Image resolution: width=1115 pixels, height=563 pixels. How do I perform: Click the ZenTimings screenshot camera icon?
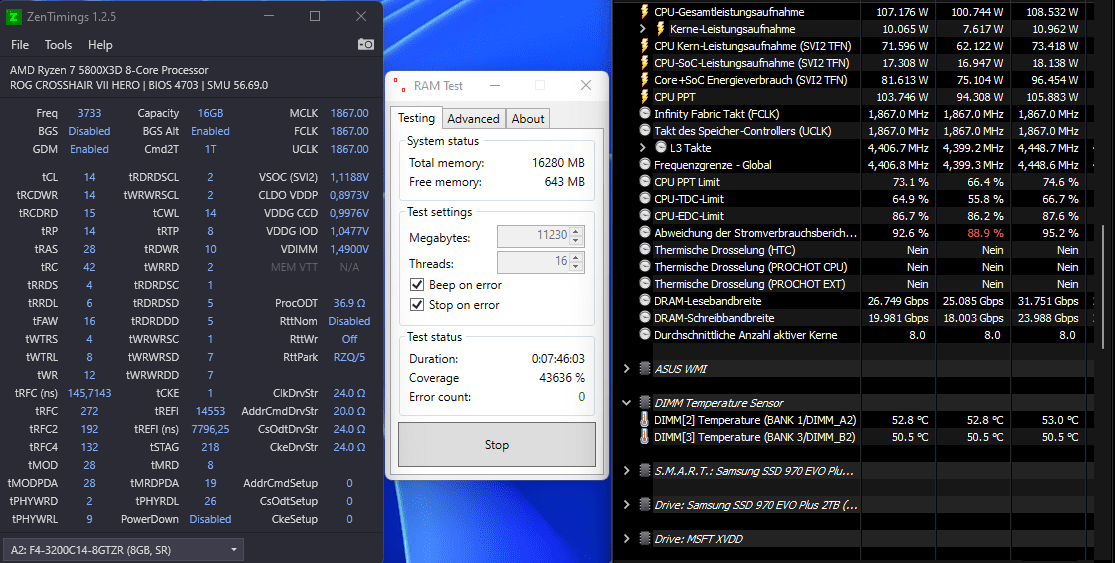click(x=366, y=45)
